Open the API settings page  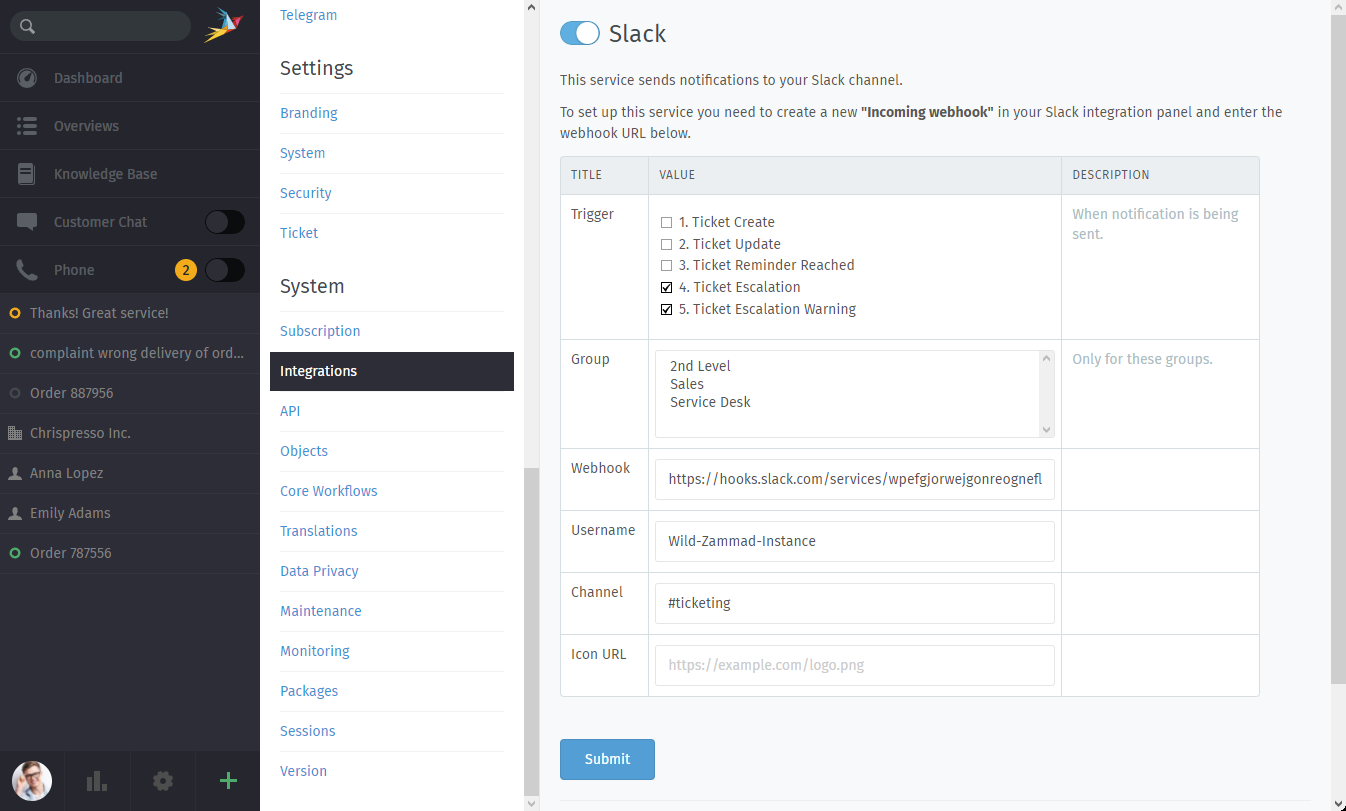pos(290,411)
